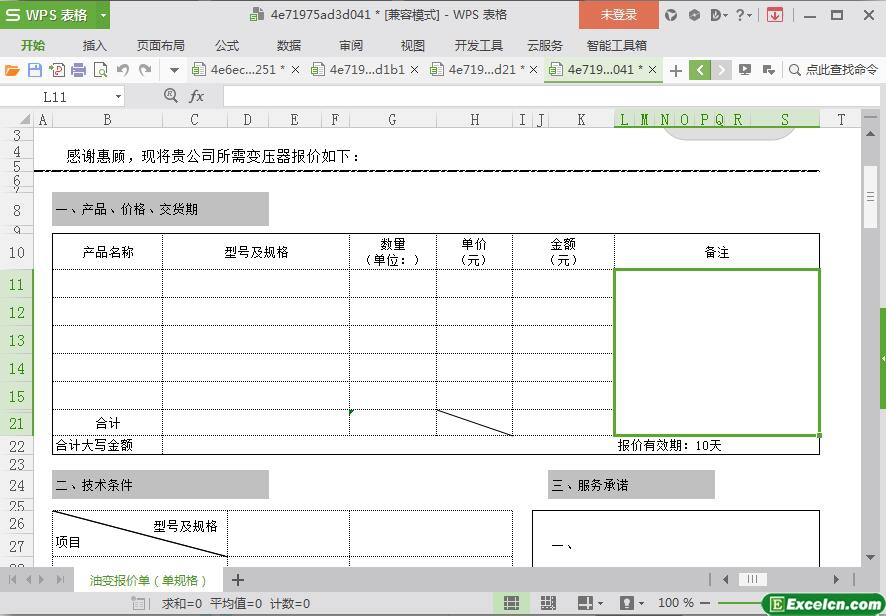Click the open folder icon in toolbar
886x616 pixels.
pyautogui.click(x=12, y=70)
